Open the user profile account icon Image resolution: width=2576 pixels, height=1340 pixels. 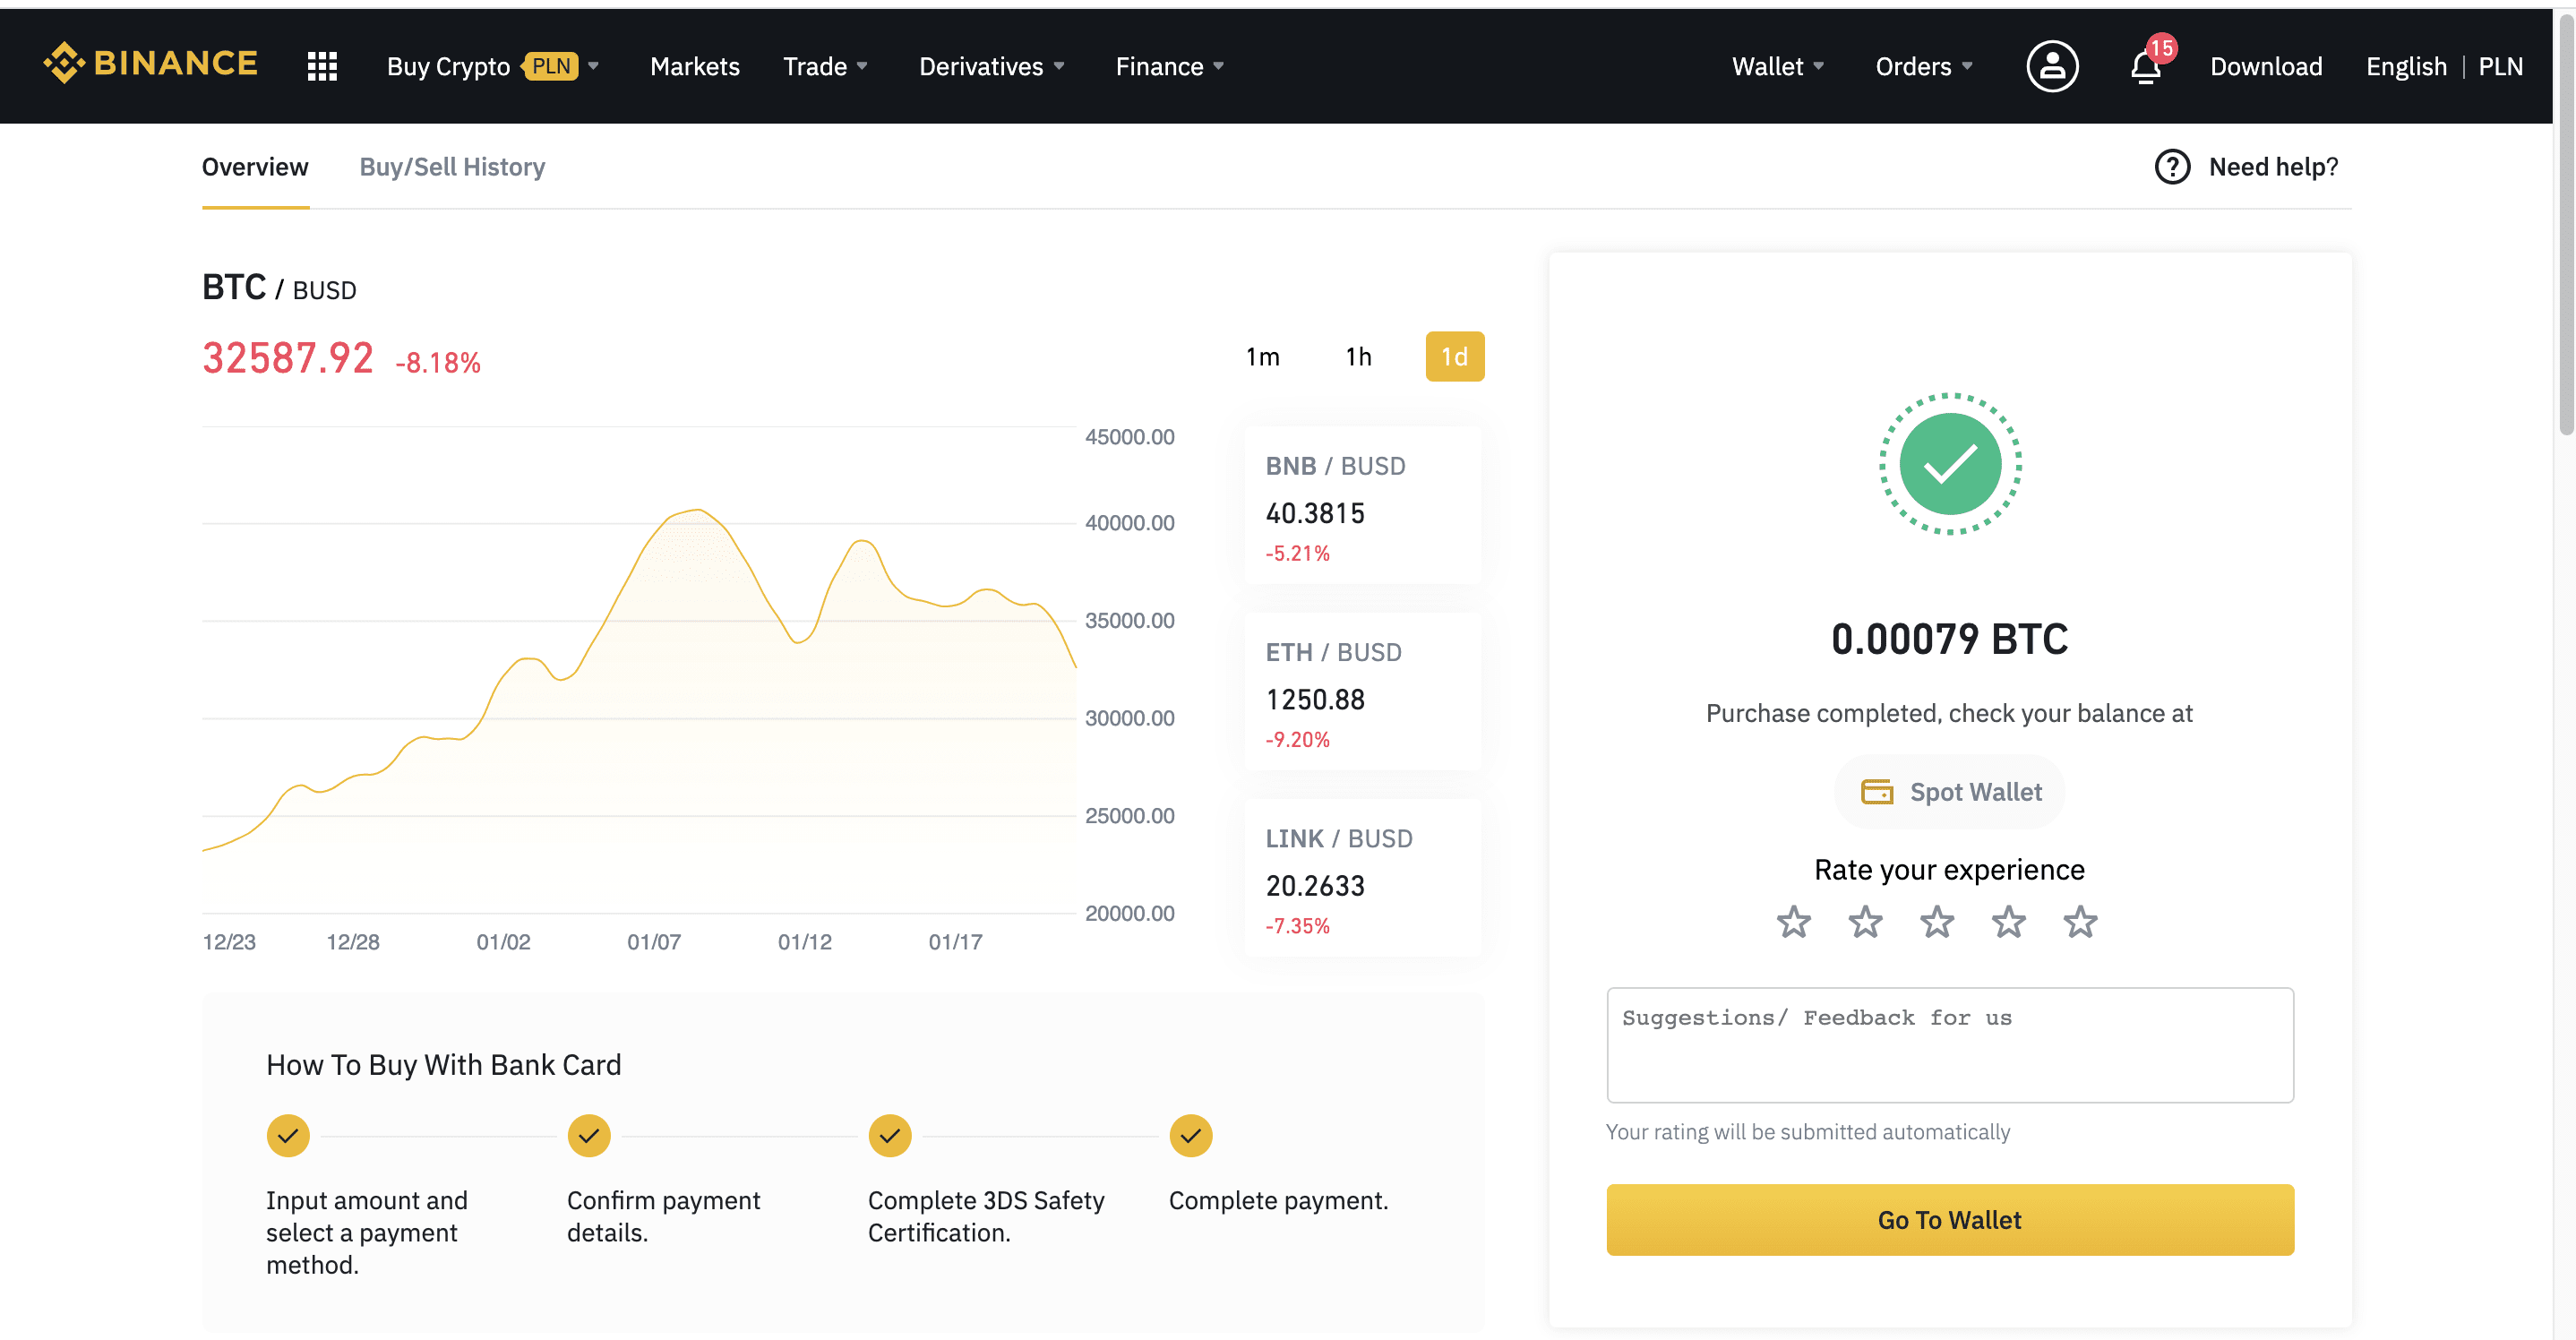pyautogui.click(x=2052, y=66)
